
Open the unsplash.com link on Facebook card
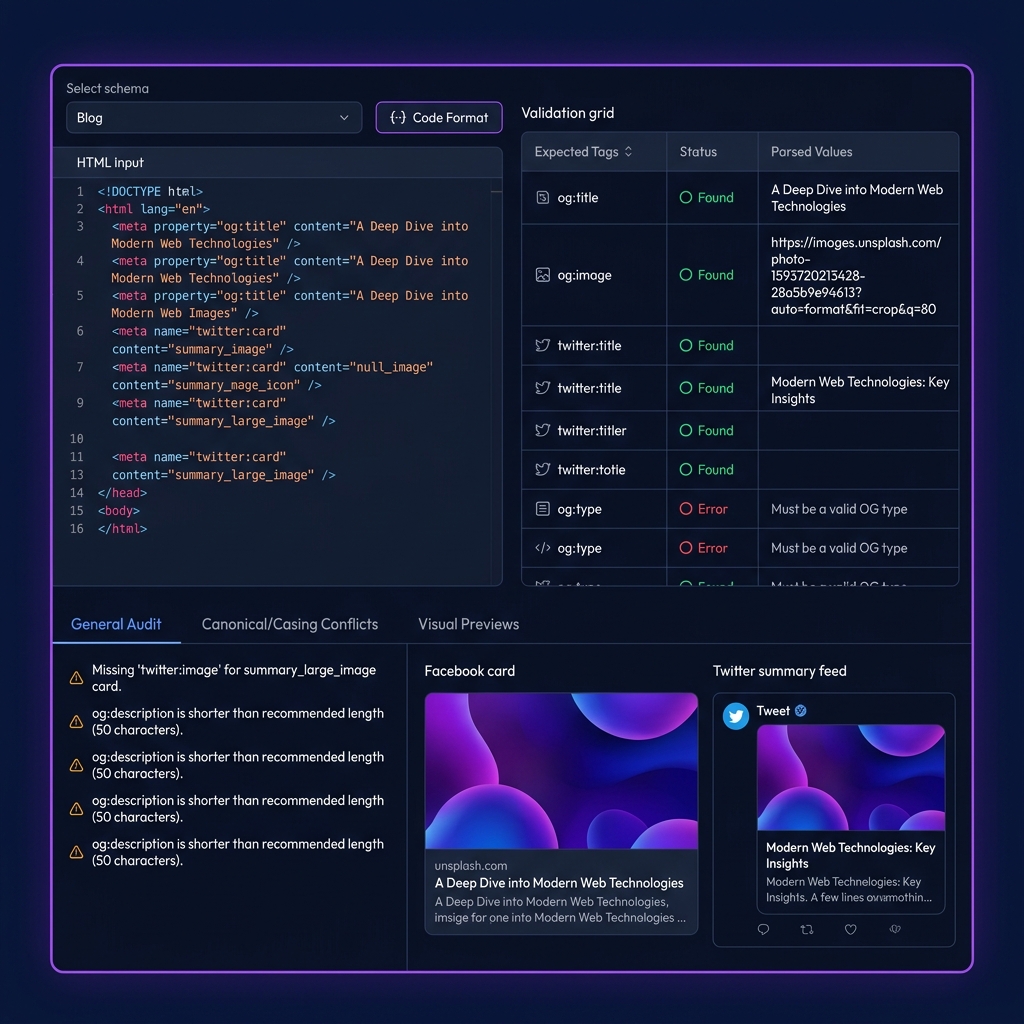pyautogui.click(x=471, y=865)
